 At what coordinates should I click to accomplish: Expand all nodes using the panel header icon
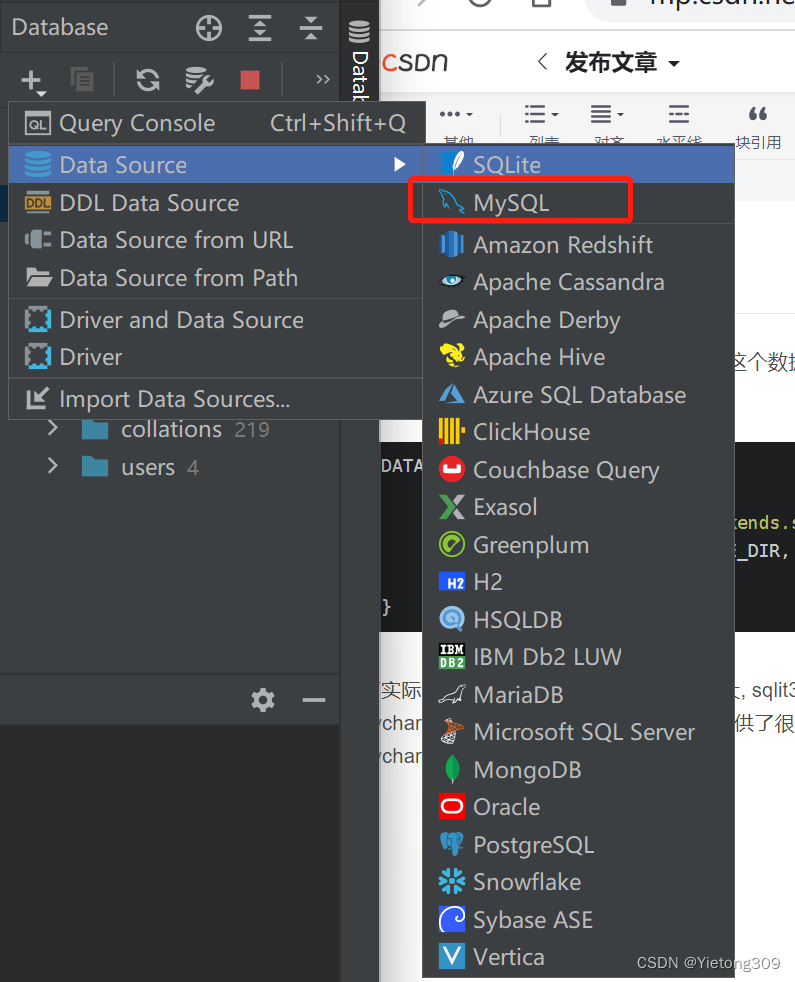260,28
